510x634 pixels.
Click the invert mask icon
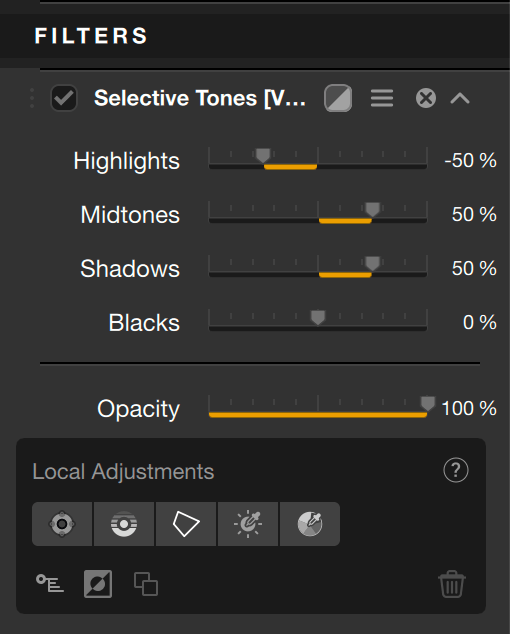point(98,584)
